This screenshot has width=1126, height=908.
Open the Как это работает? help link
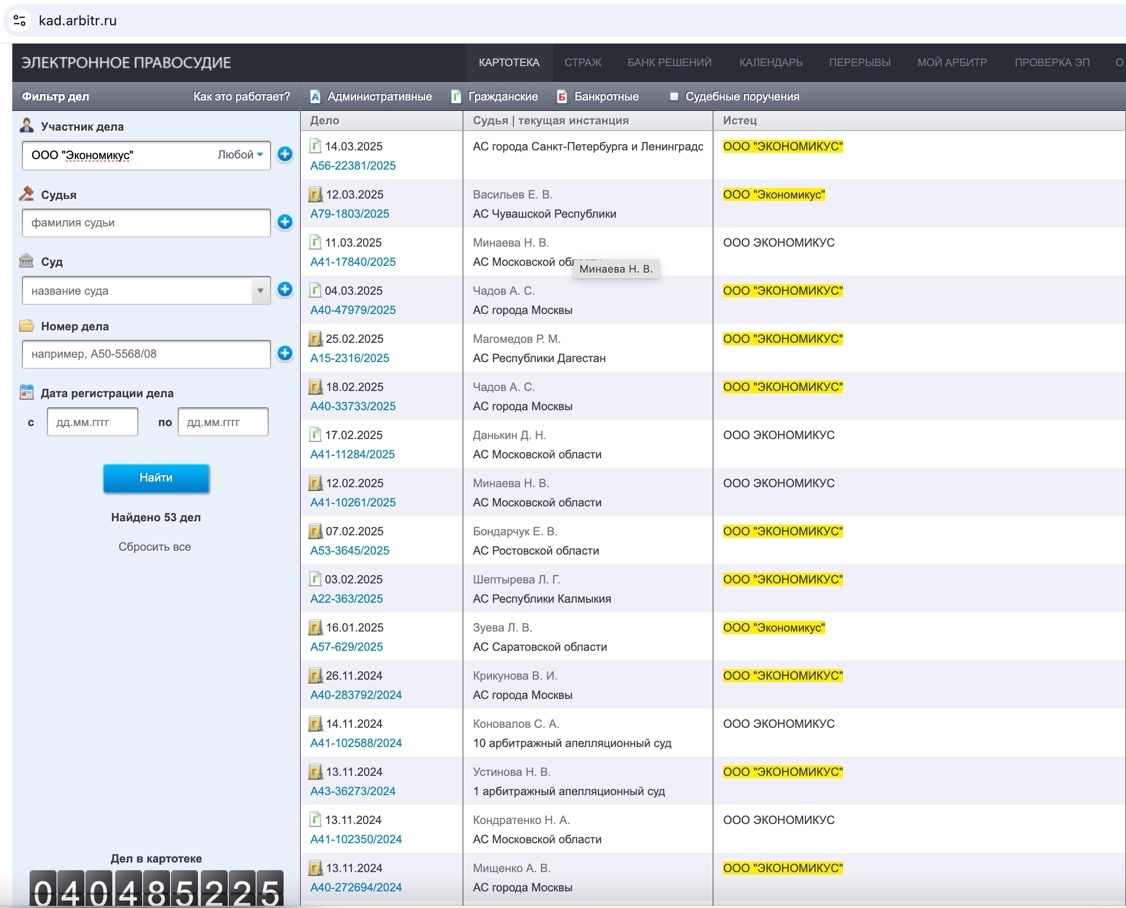pyautogui.click(x=241, y=96)
